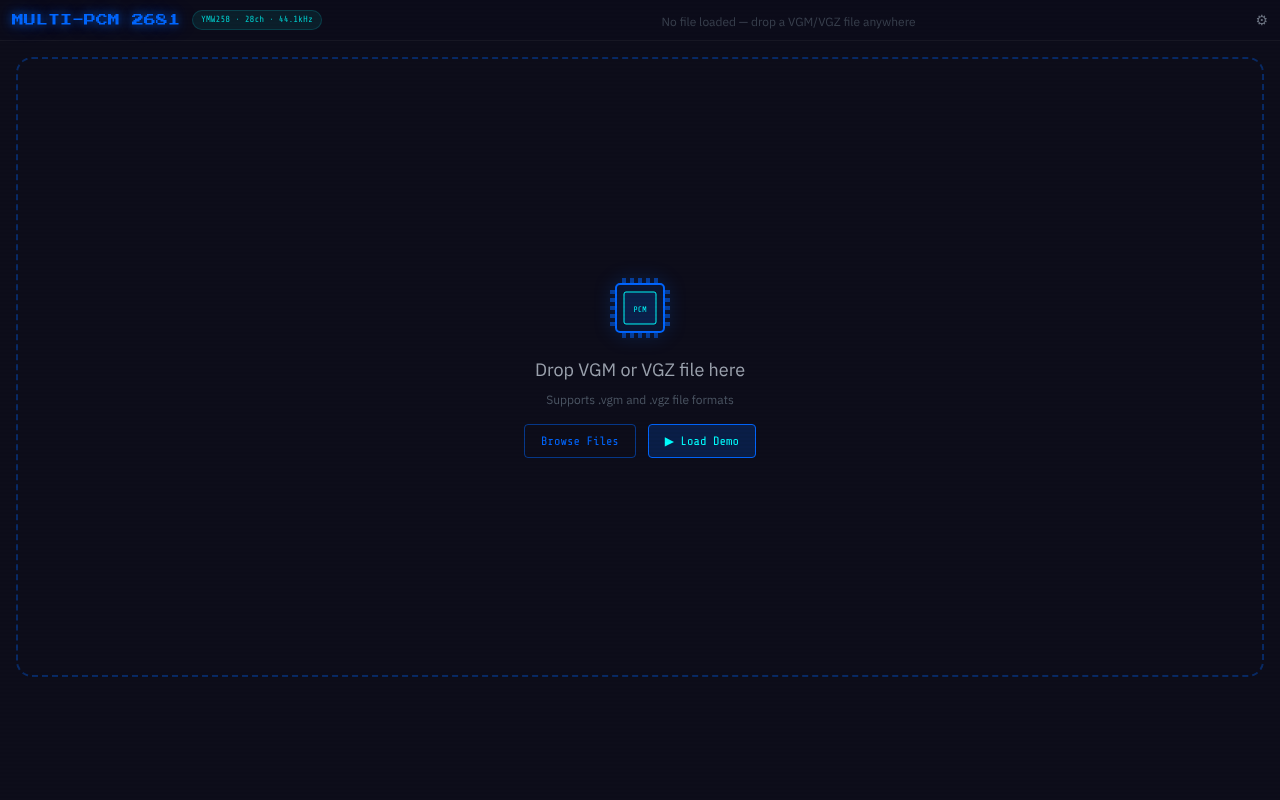Select the MULTI-PCM 2681 logo
The height and width of the screenshot is (800, 1280).
pyautogui.click(x=95, y=19)
